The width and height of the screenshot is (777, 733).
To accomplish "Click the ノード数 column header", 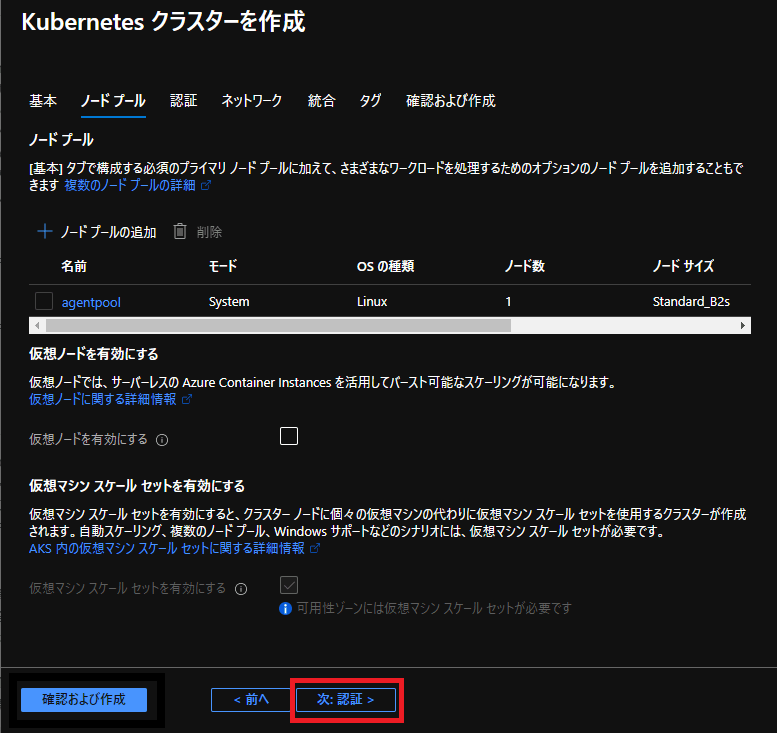I will [525, 266].
